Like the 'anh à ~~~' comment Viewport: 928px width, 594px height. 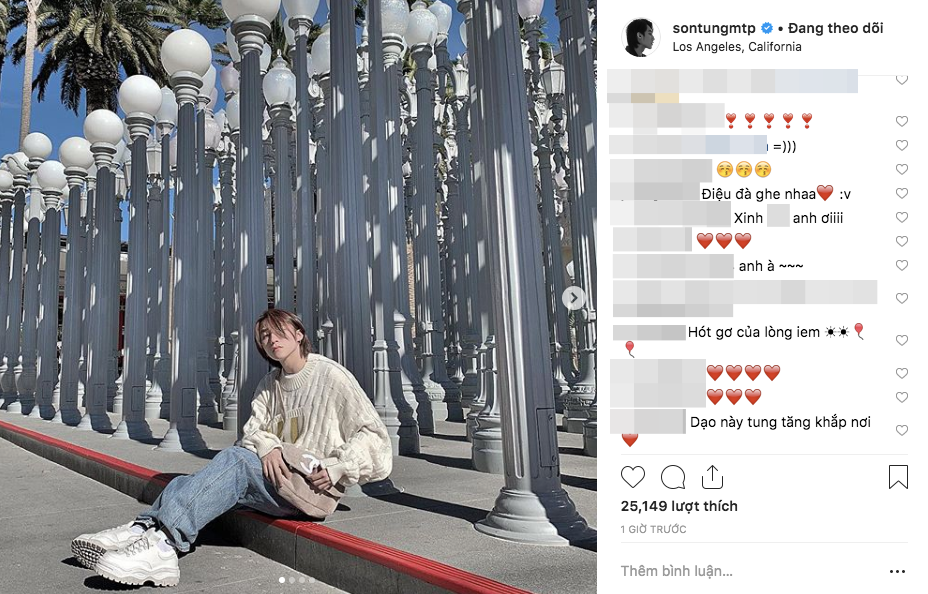click(x=901, y=266)
